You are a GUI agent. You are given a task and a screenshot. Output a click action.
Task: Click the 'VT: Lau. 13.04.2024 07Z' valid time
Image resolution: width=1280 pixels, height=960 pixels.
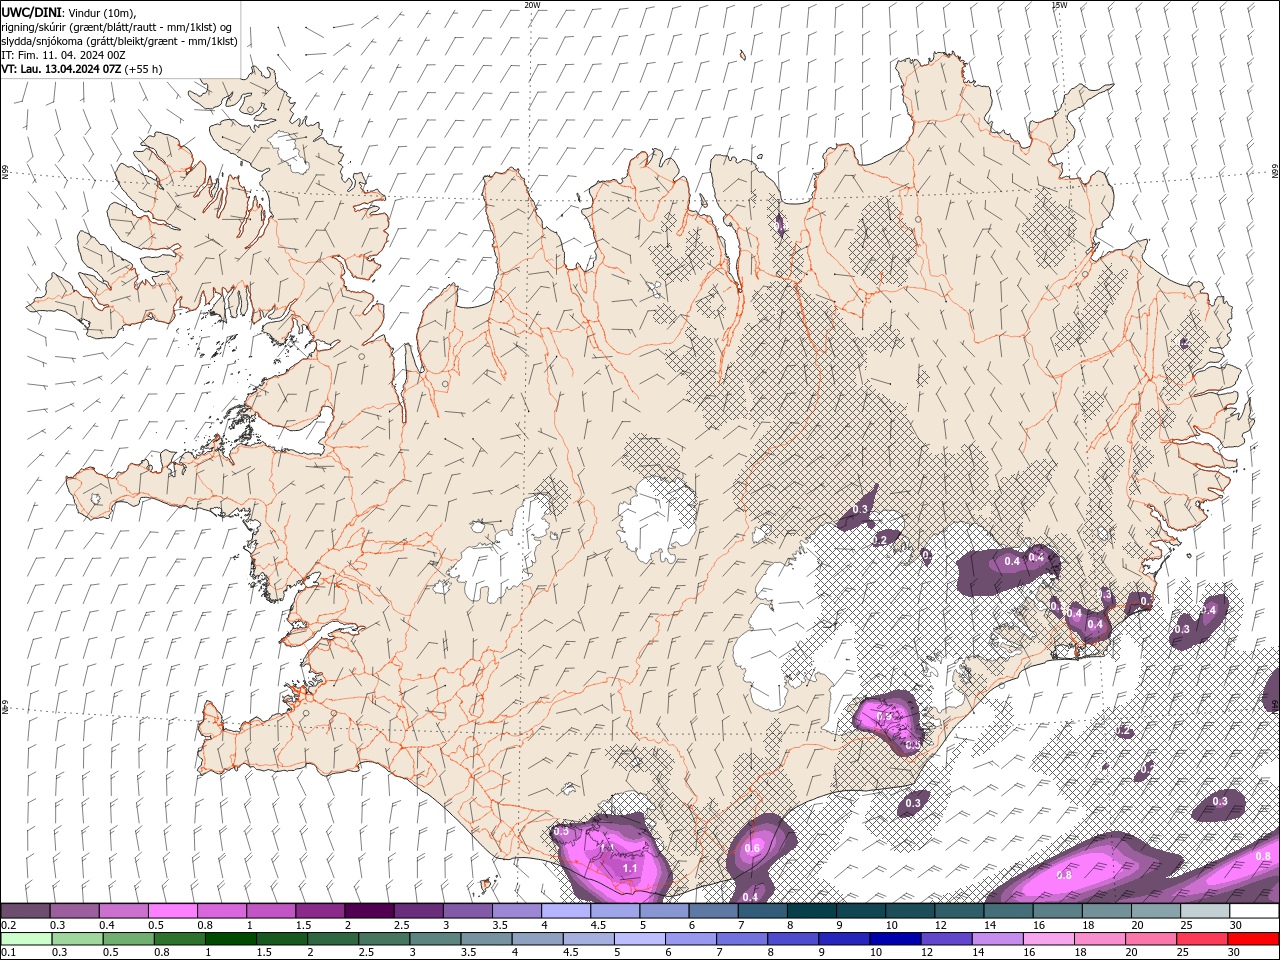(61, 69)
